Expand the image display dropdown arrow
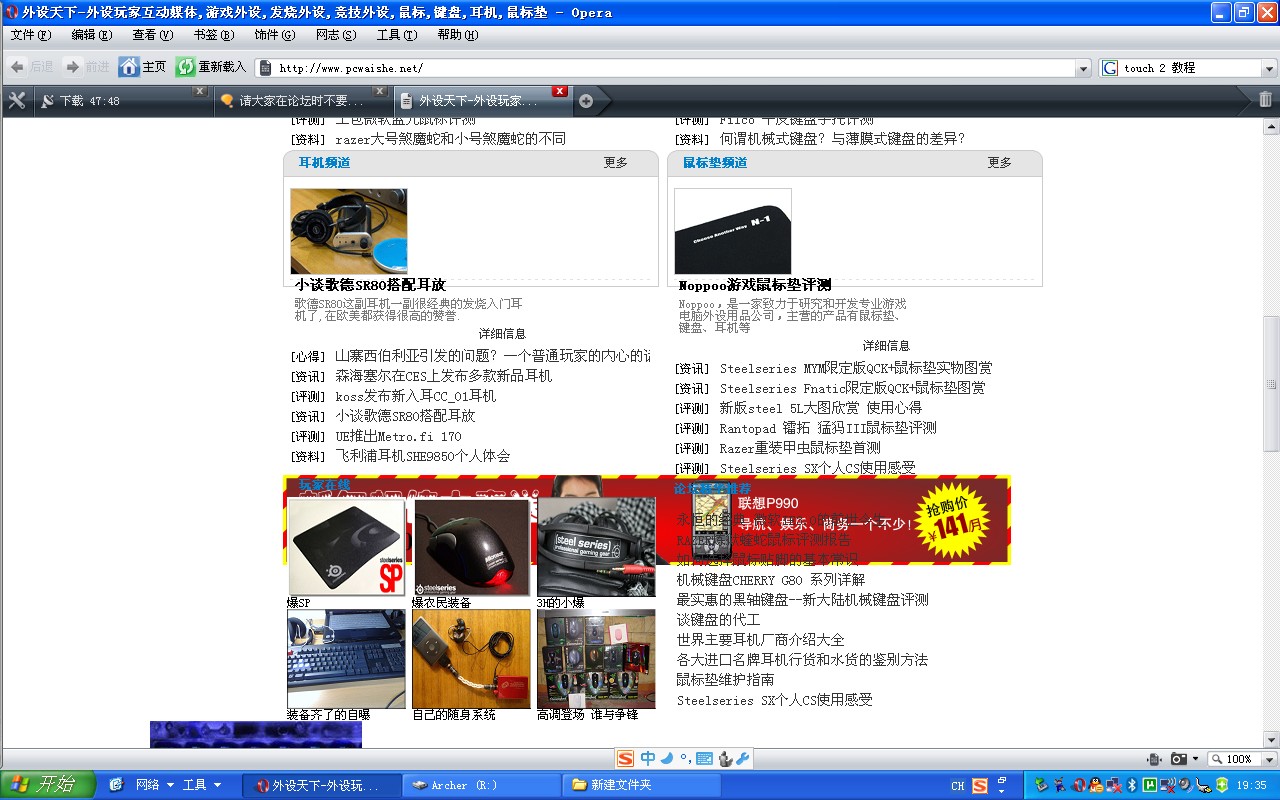Image resolution: width=1280 pixels, height=800 pixels. tap(1195, 759)
